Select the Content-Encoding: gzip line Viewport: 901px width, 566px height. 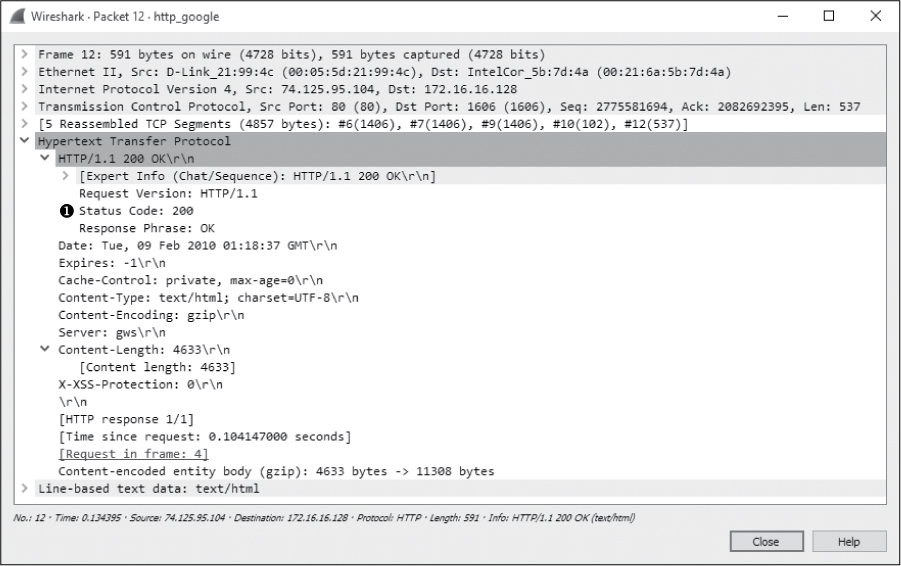click(150, 315)
